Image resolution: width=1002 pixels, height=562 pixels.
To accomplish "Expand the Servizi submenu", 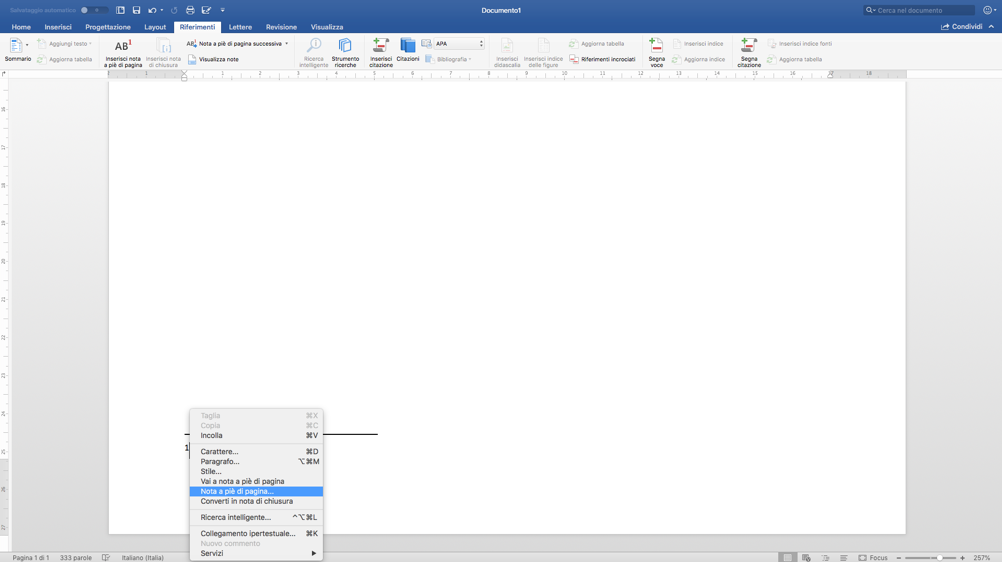I will (x=256, y=554).
